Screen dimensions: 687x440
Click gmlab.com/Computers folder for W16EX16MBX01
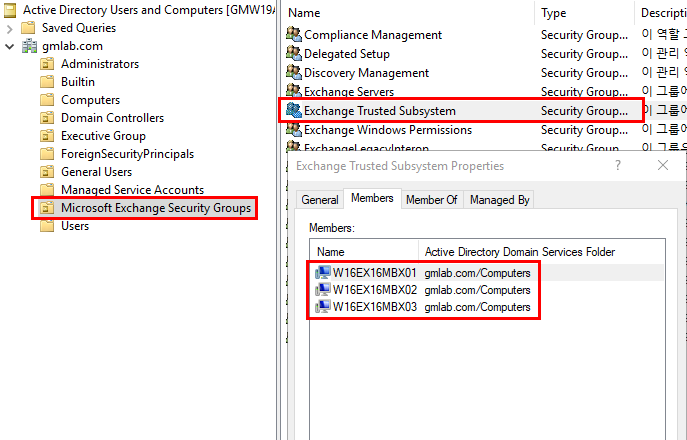477,273
